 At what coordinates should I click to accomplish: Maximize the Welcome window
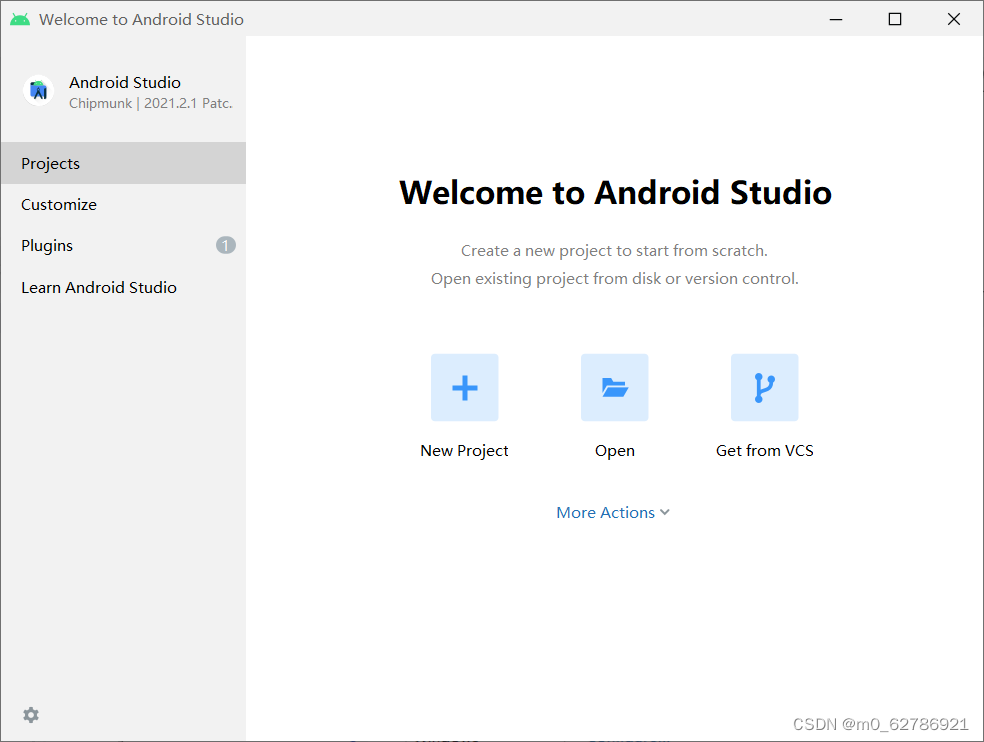(x=895, y=19)
